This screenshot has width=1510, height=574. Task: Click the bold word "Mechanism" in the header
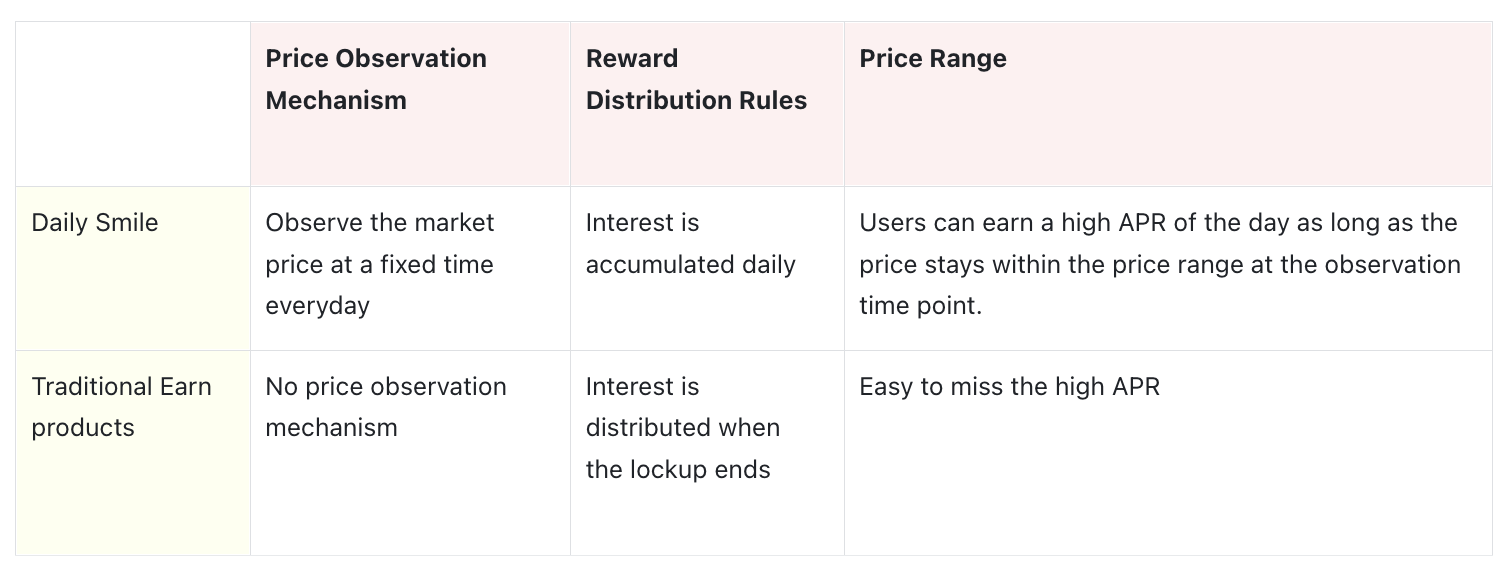point(336,101)
